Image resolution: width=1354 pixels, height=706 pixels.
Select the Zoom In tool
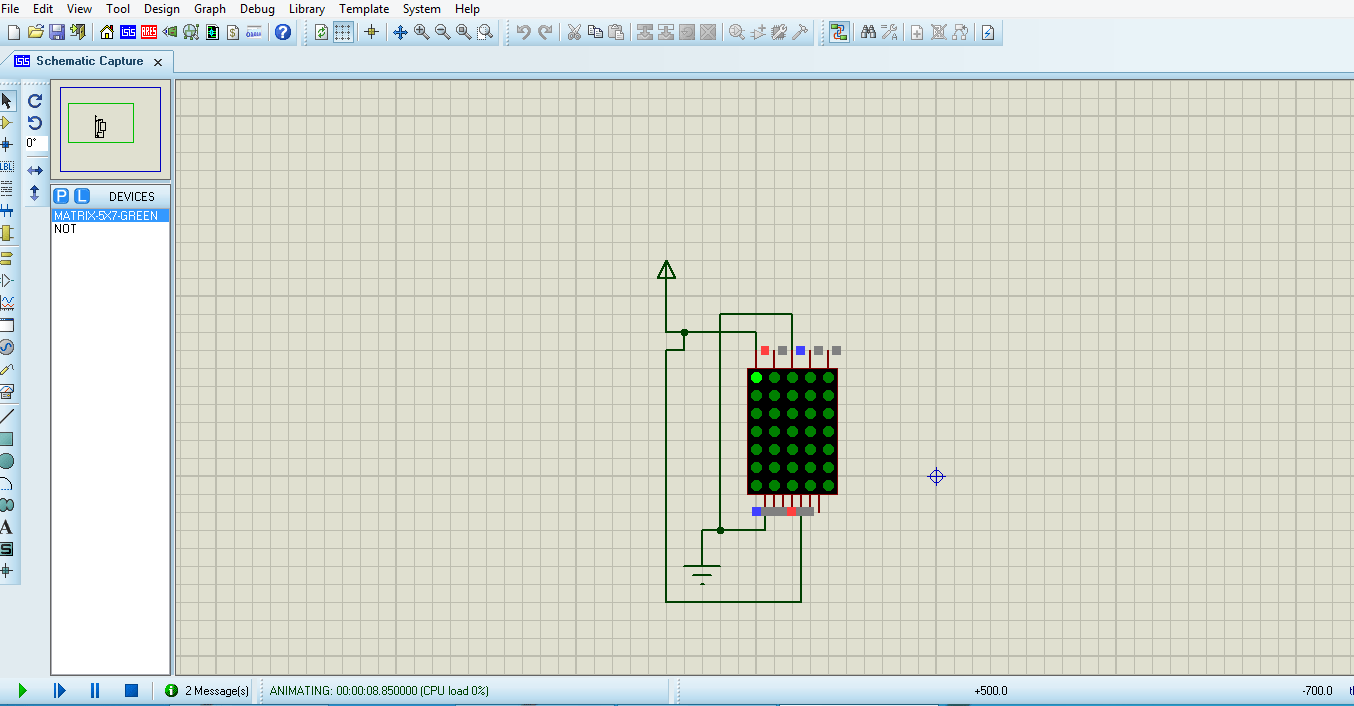pos(423,32)
